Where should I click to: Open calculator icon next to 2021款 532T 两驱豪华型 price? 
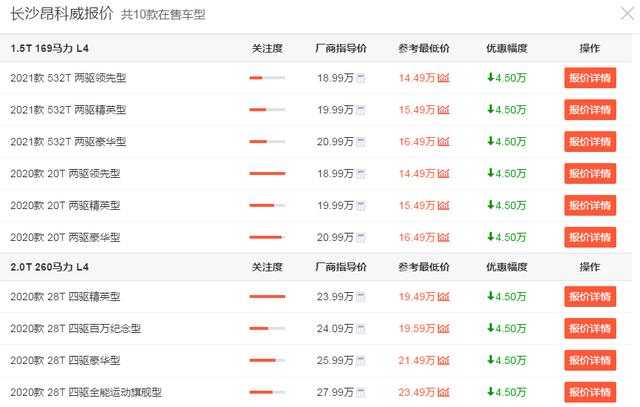pyautogui.click(x=361, y=142)
